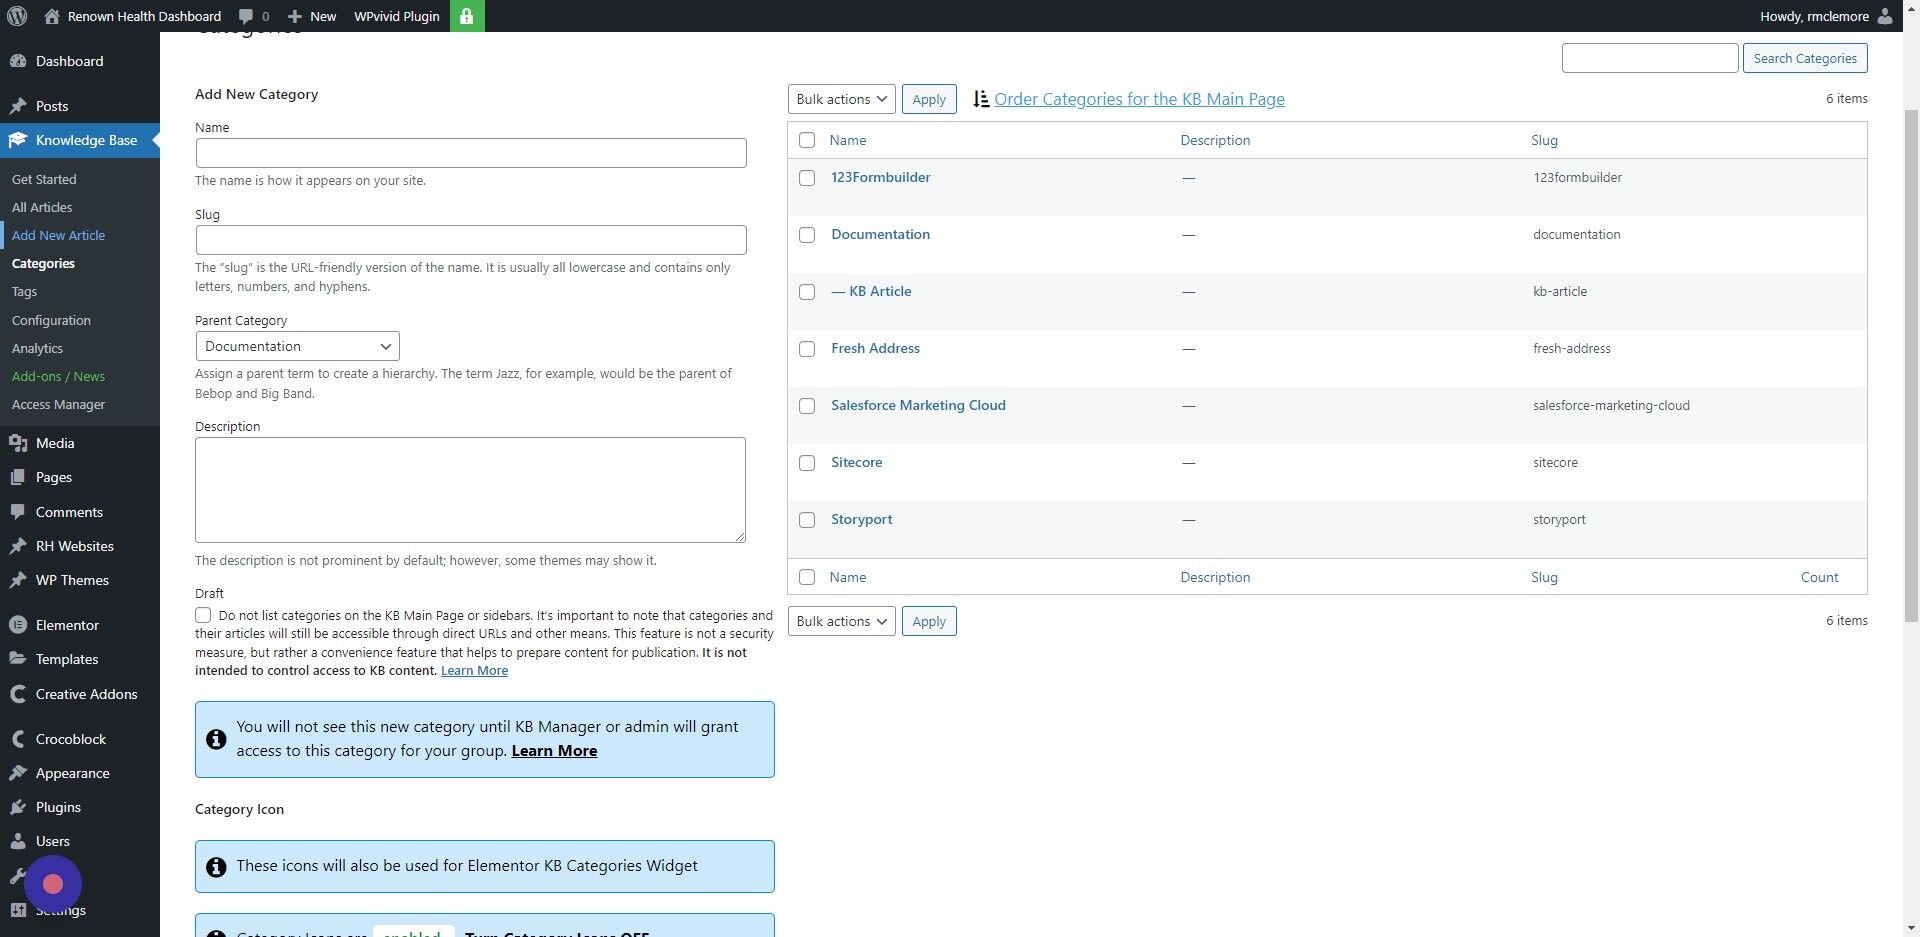Open Order Categories for the KB Main Page link
This screenshot has height=937, width=1920.
[x=1139, y=99]
